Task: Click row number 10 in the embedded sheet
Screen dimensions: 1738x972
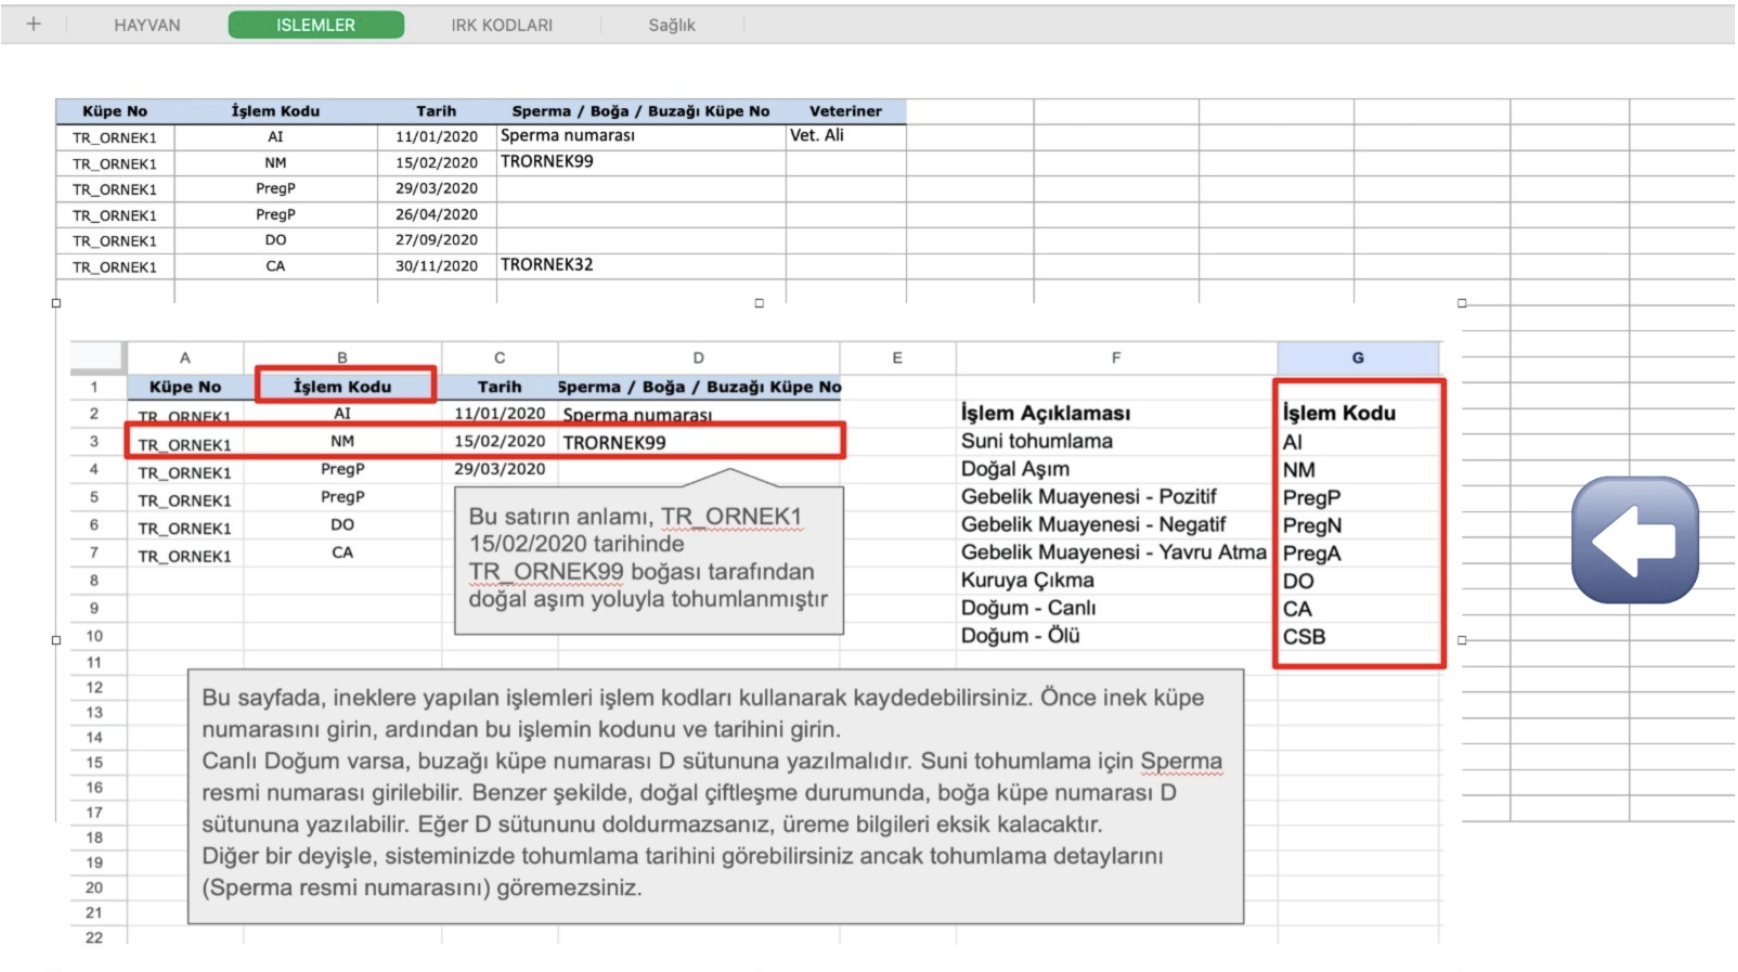Action: [94, 636]
